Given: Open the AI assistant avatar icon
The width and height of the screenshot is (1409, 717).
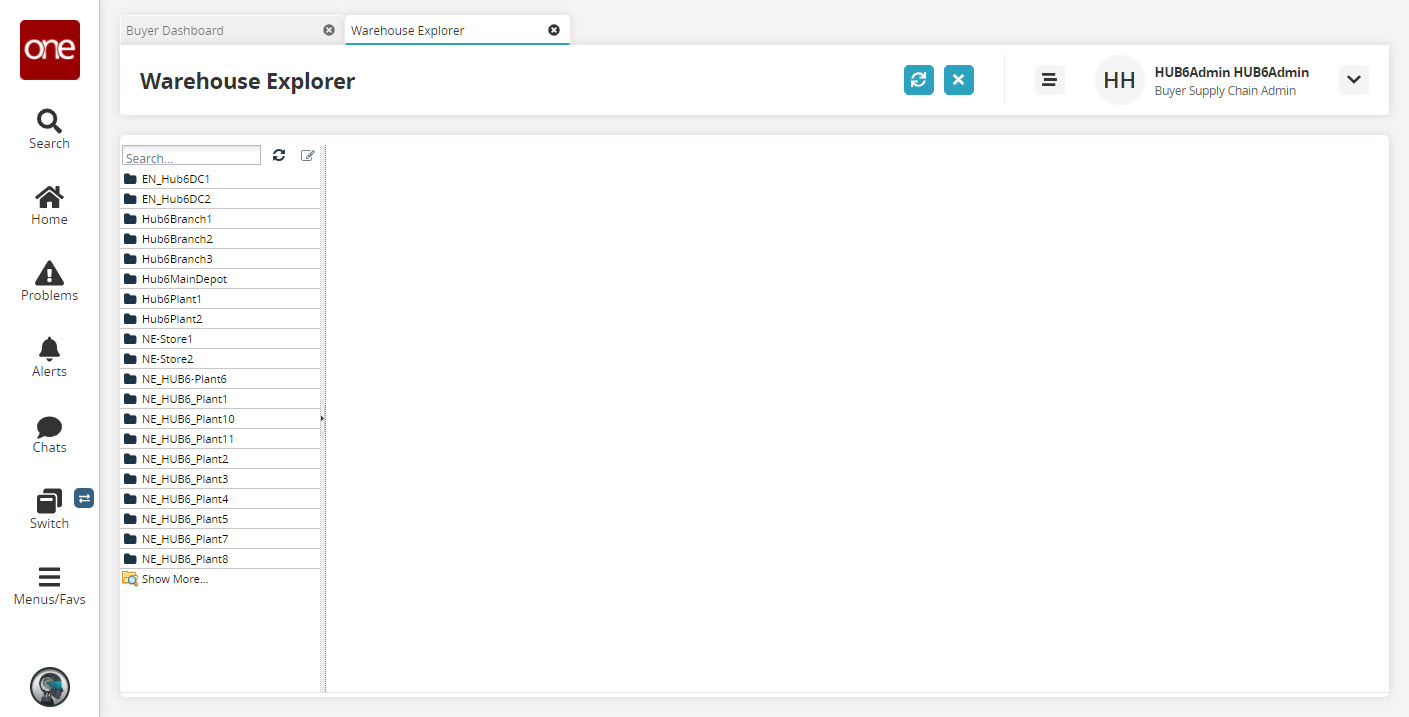Looking at the screenshot, I should pos(50,687).
